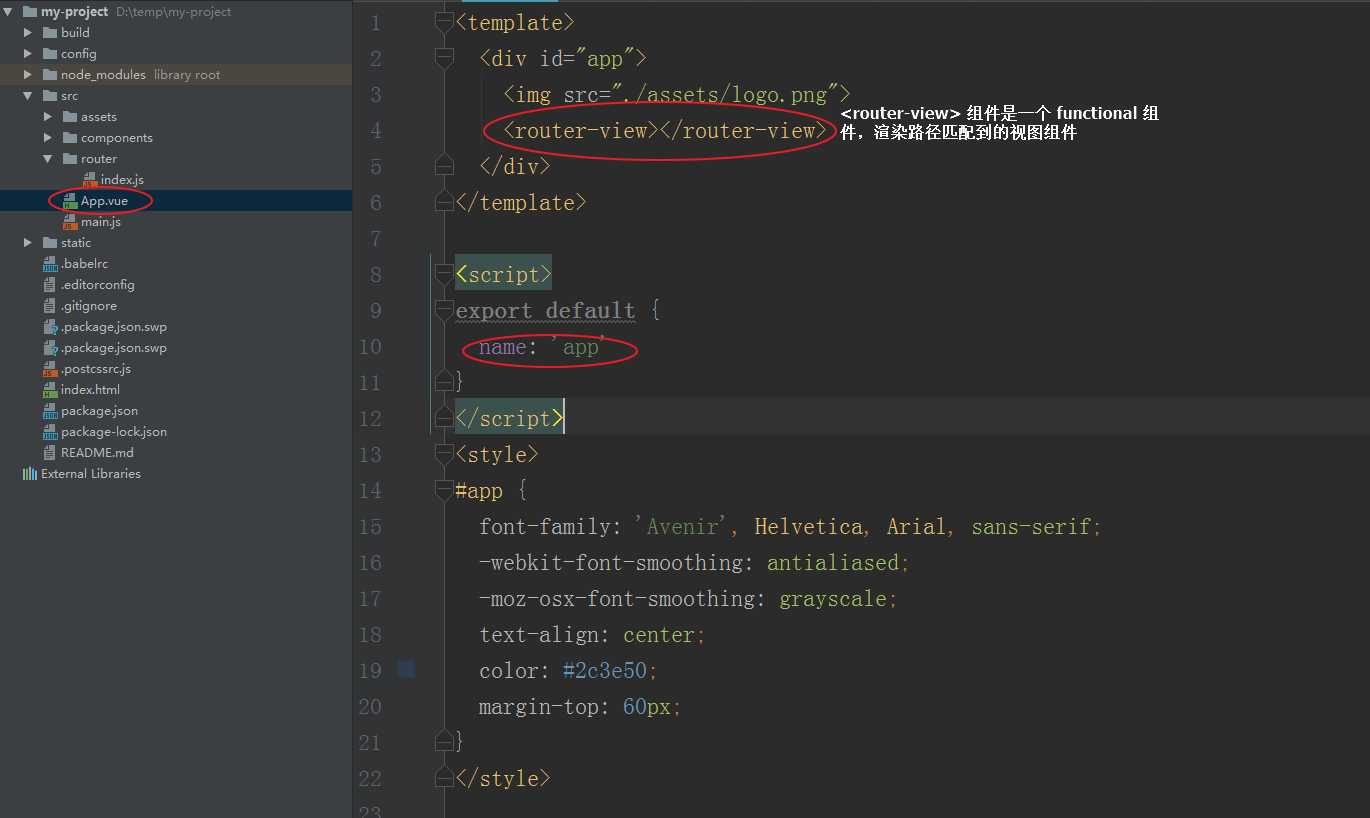Click the router-view tag in the editor
Viewport: 1370px width, 818px height.
pyautogui.click(x=665, y=131)
